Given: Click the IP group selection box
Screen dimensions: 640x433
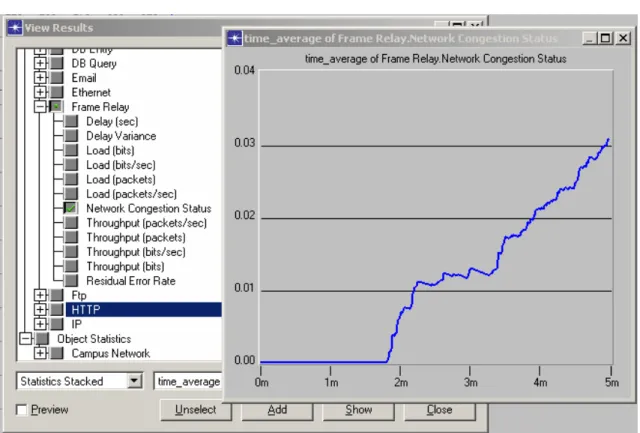Looking at the screenshot, I should (x=56, y=324).
